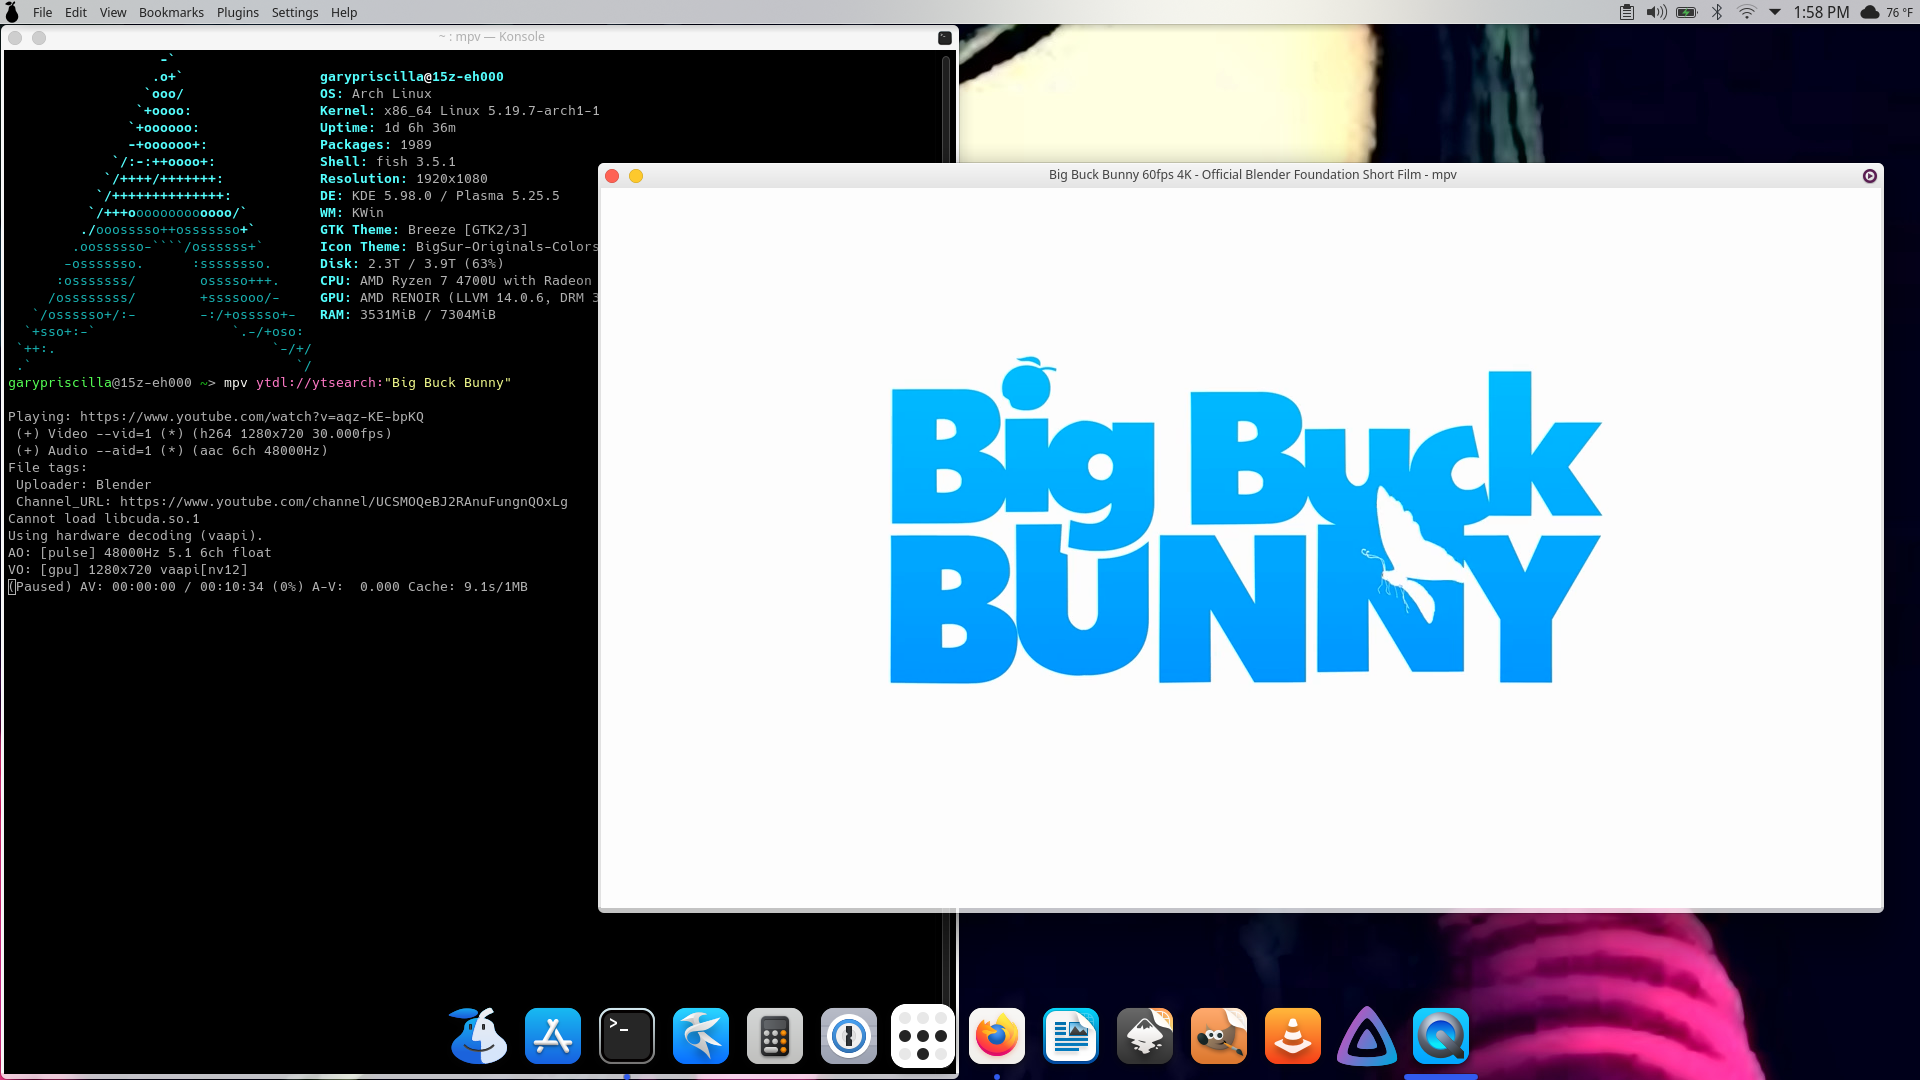Click the '(Paused) AV: 00:00:00' status line
The height and width of the screenshot is (1080, 1920).
coord(268,587)
